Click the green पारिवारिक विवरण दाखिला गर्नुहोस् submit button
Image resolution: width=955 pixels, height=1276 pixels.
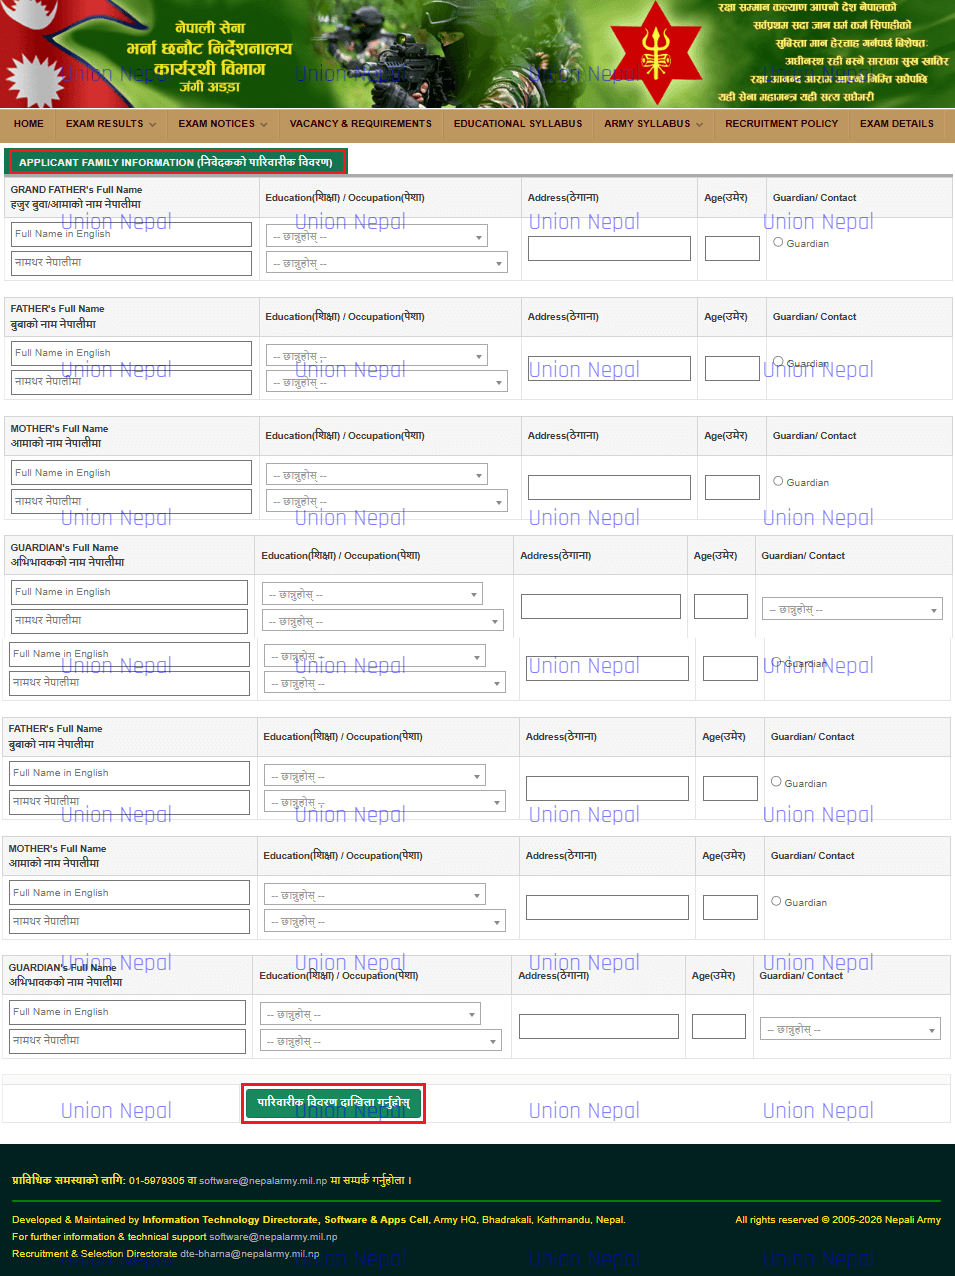click(334, 1102)
